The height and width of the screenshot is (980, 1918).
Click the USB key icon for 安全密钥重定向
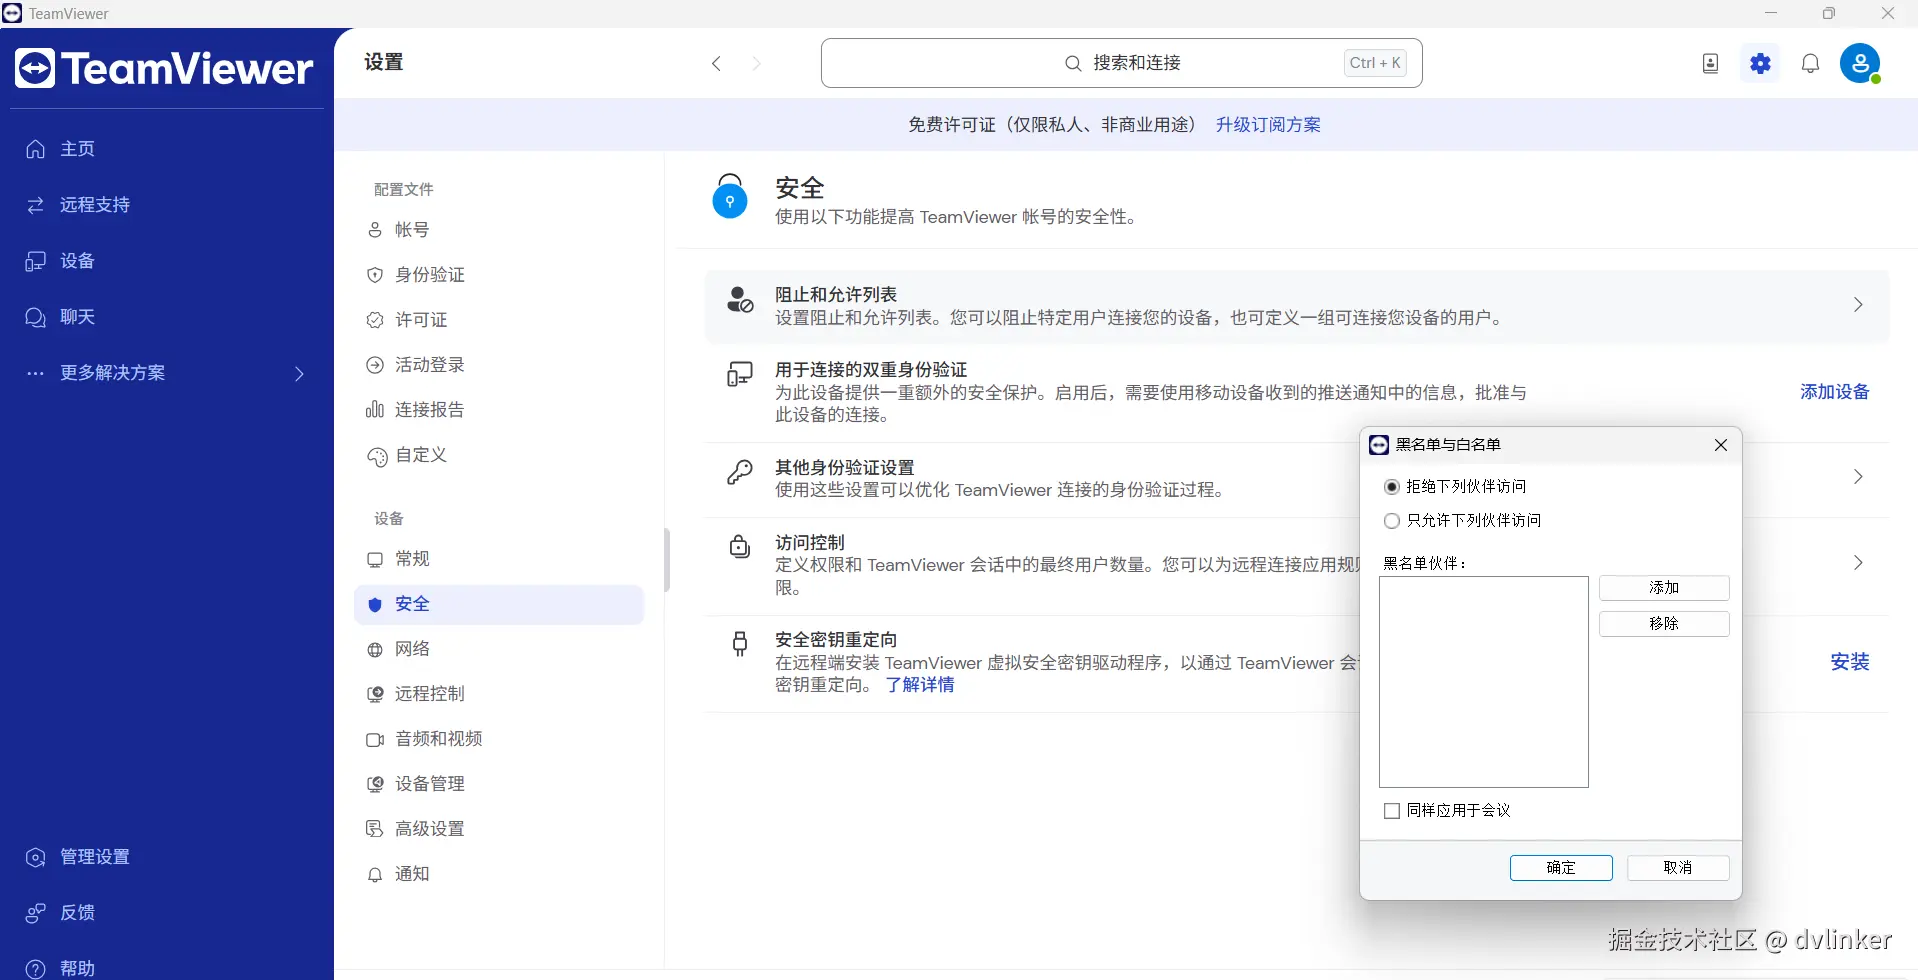coord(740,644)
